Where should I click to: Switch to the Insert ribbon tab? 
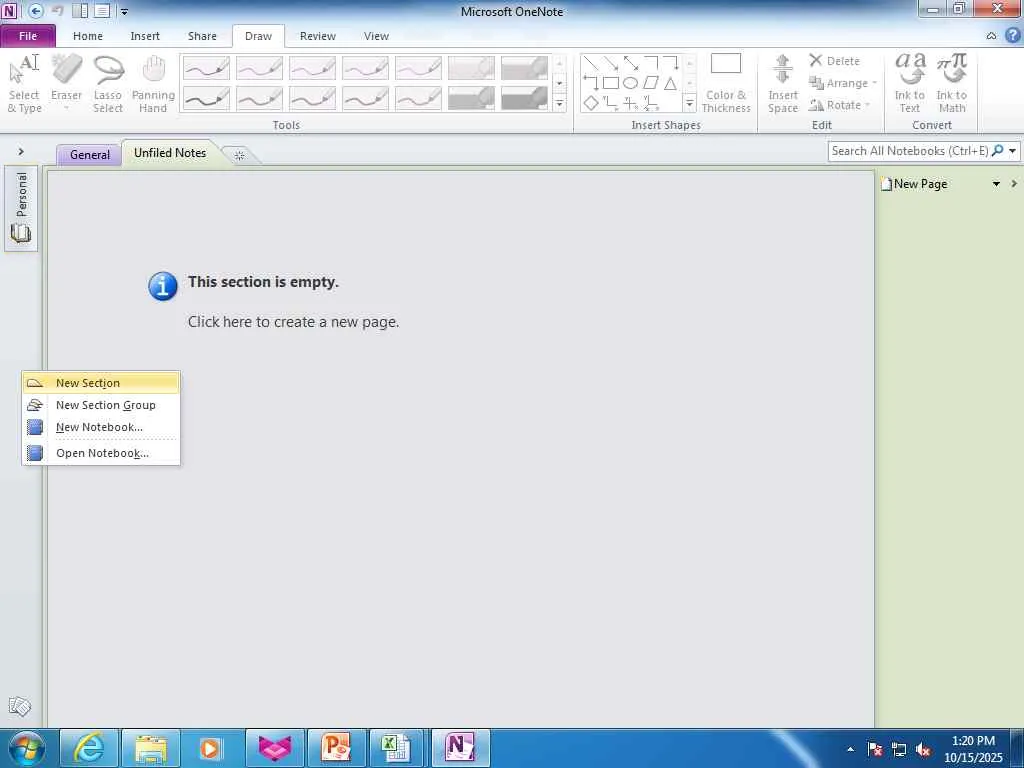pos(145,36)
